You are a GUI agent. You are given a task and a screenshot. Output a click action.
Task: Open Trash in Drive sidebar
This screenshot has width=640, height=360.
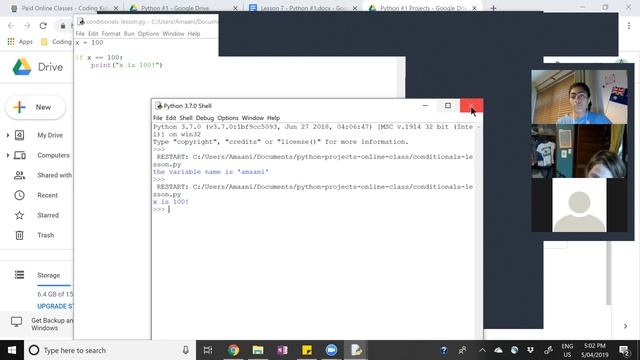[x=45, y=235]
